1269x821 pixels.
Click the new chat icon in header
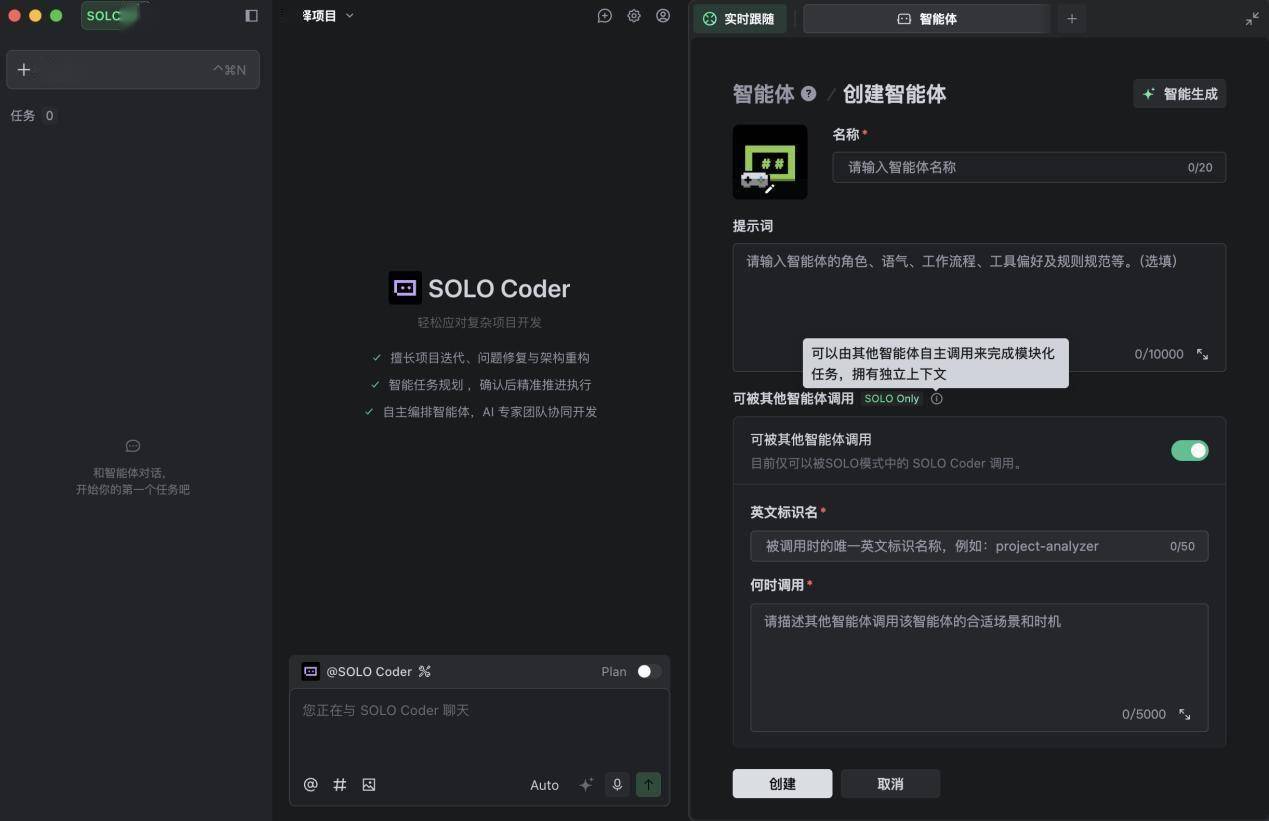(x=604, y=16)
